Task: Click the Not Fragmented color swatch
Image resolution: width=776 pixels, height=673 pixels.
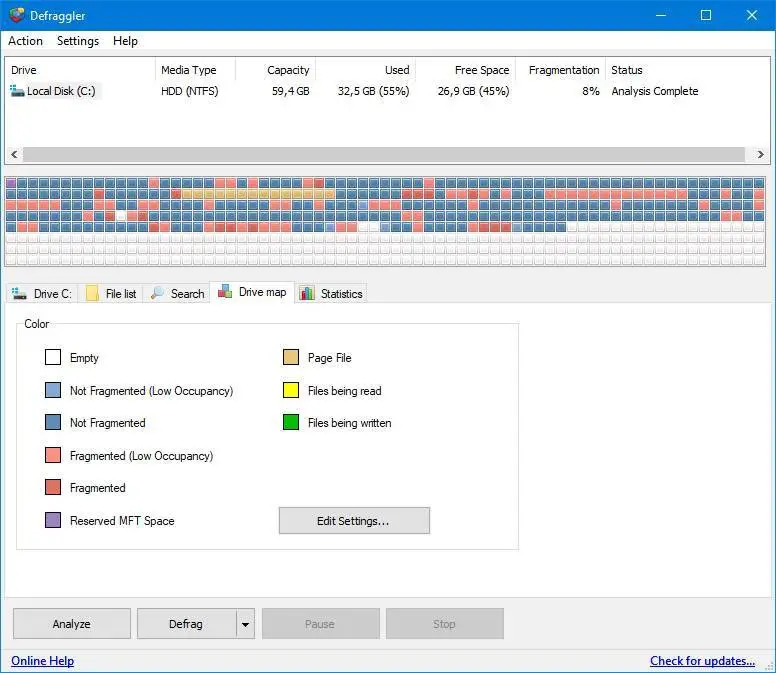Action: tap(53, 422)
